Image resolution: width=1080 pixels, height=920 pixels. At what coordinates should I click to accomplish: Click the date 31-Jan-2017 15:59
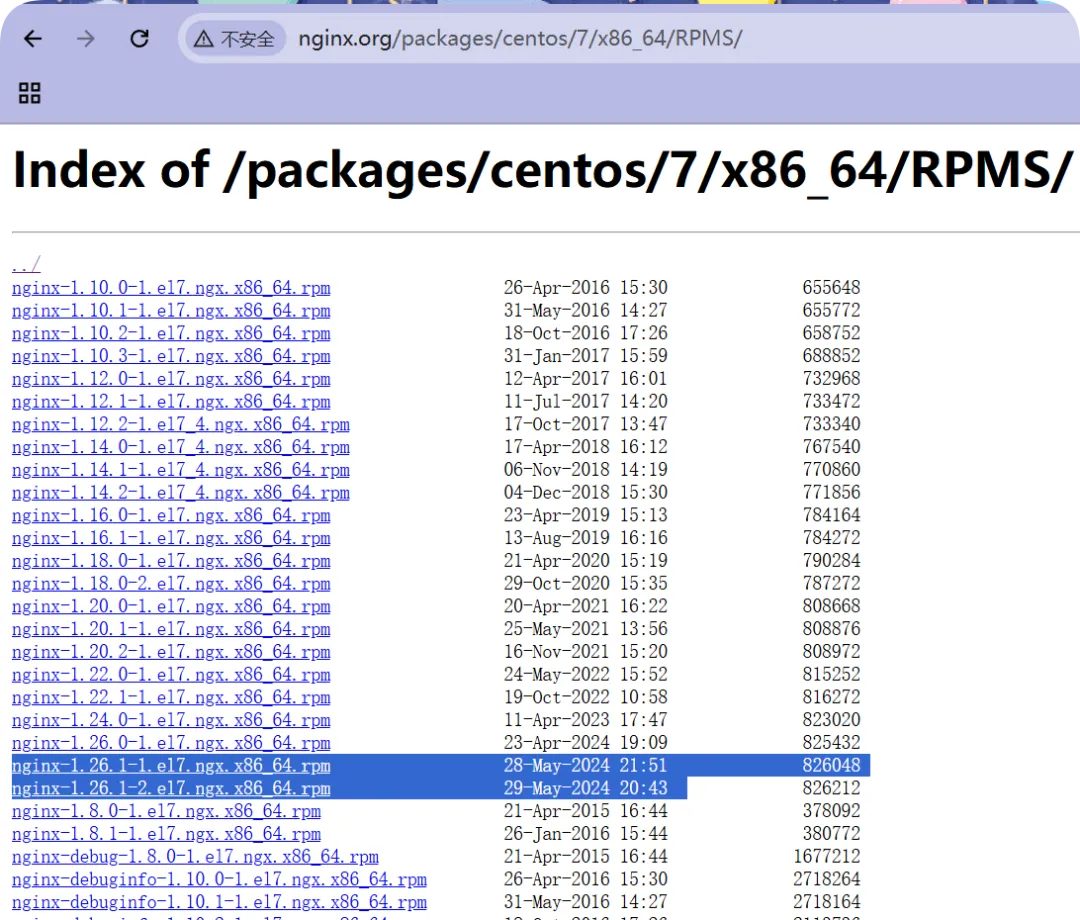(585, 355)
